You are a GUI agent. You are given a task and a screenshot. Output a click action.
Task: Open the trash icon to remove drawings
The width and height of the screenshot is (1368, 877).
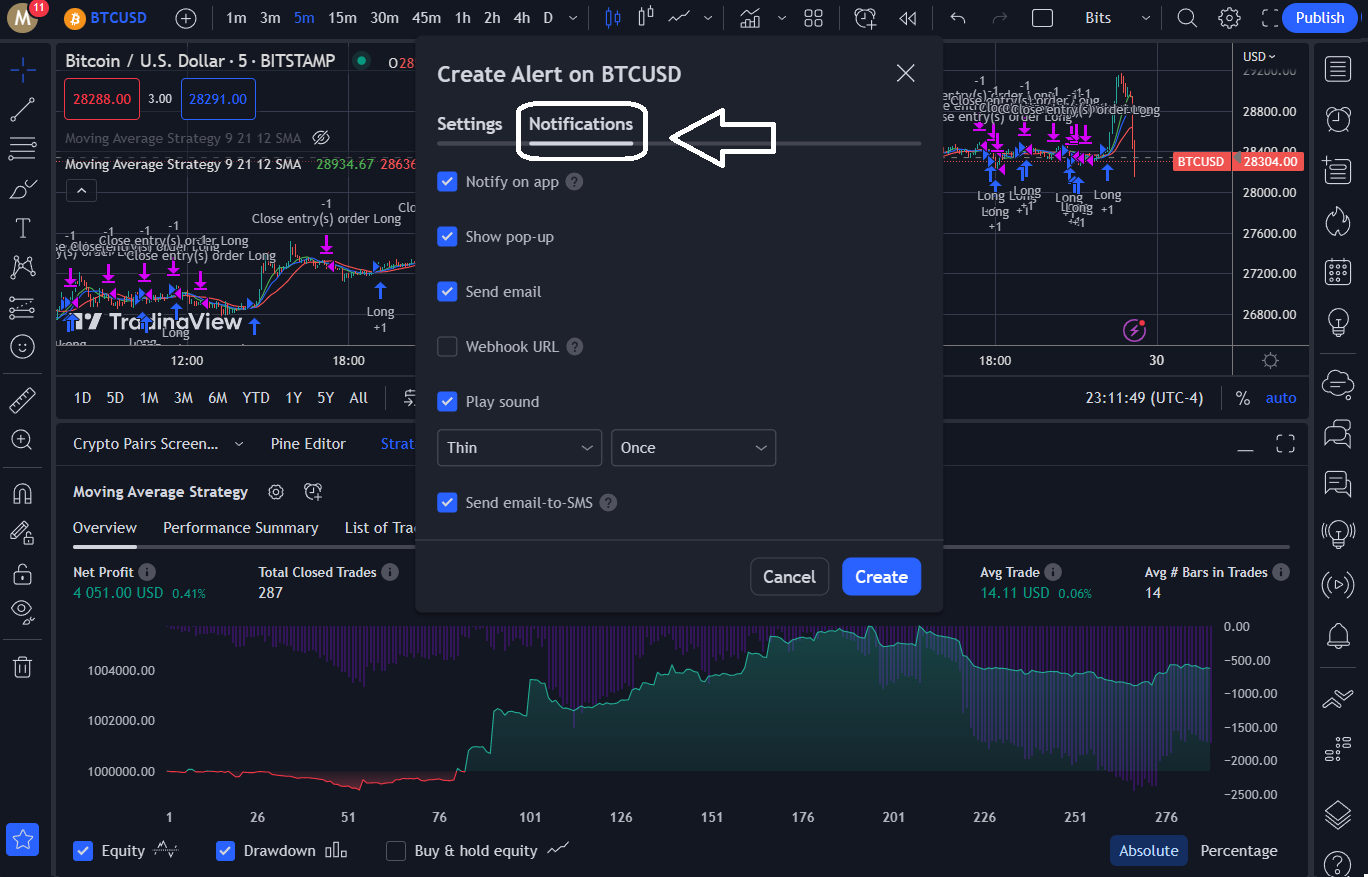coord(22,666)
